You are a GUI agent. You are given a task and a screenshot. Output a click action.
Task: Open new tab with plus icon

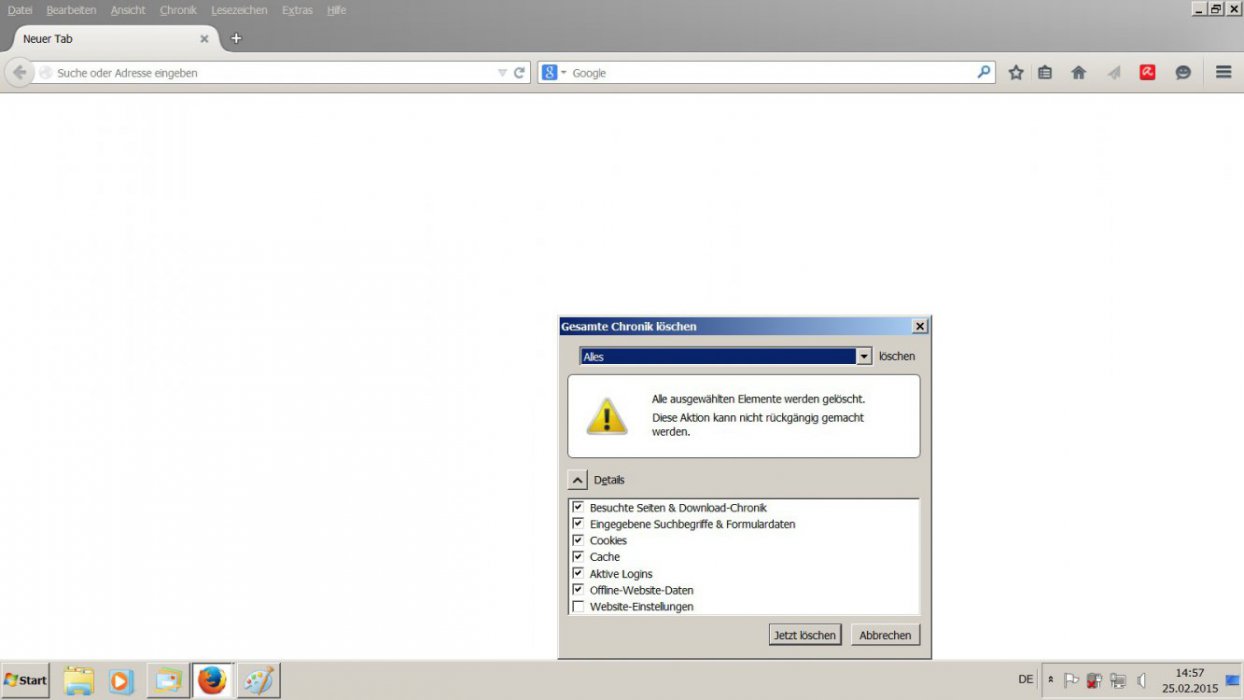(x=236, y=39)
